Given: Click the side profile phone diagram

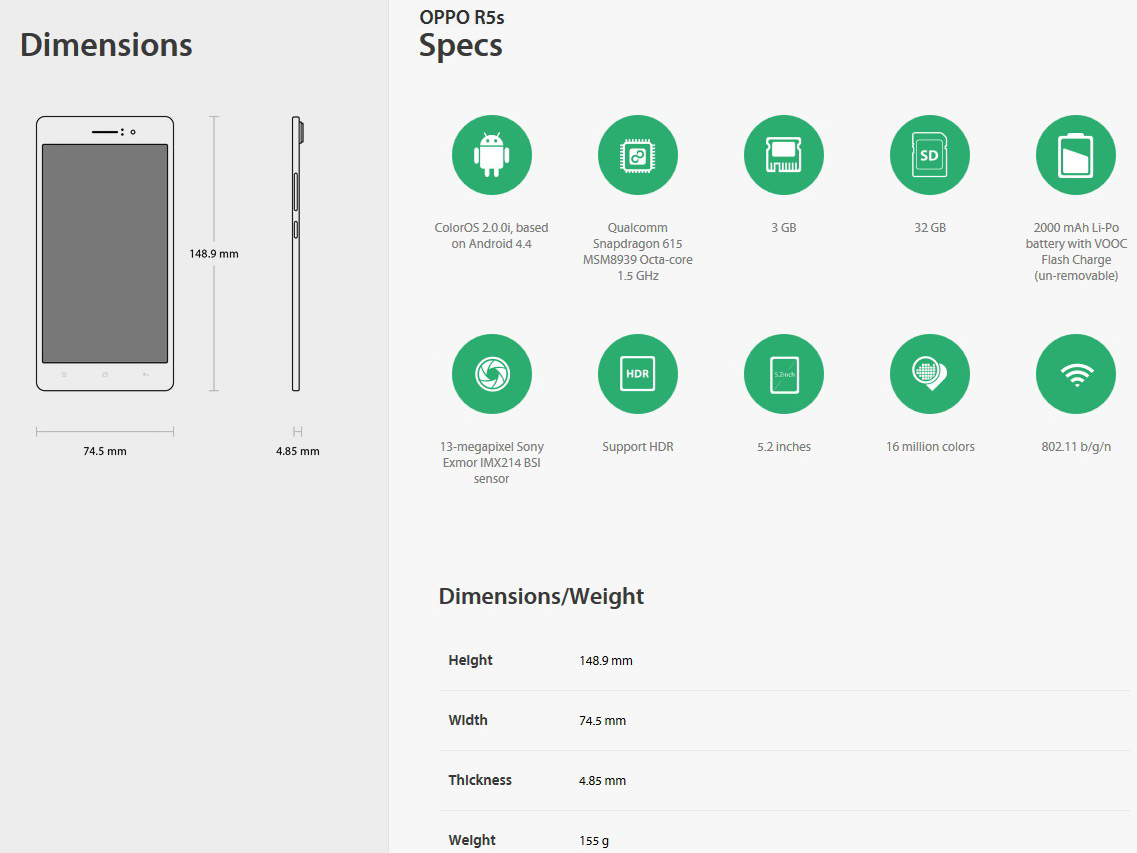Looking at the screenshot, I should tap(297, 254).
